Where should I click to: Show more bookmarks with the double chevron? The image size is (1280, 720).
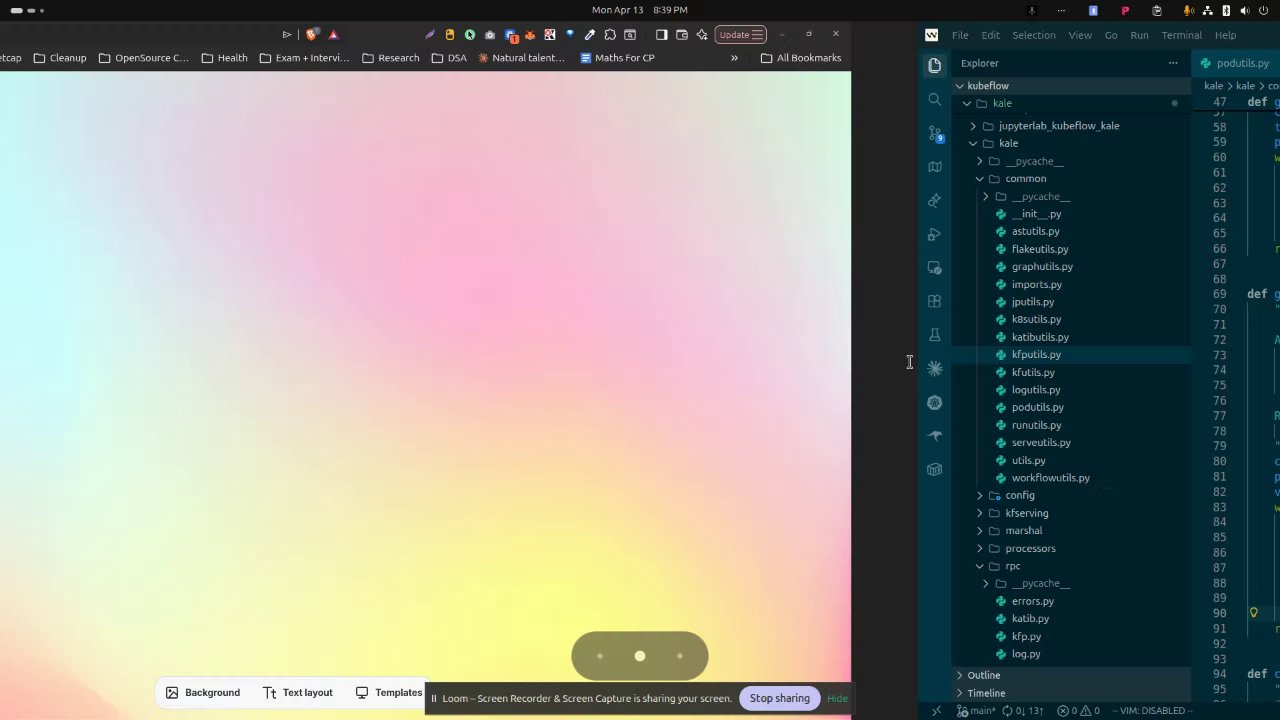point(734,58)
